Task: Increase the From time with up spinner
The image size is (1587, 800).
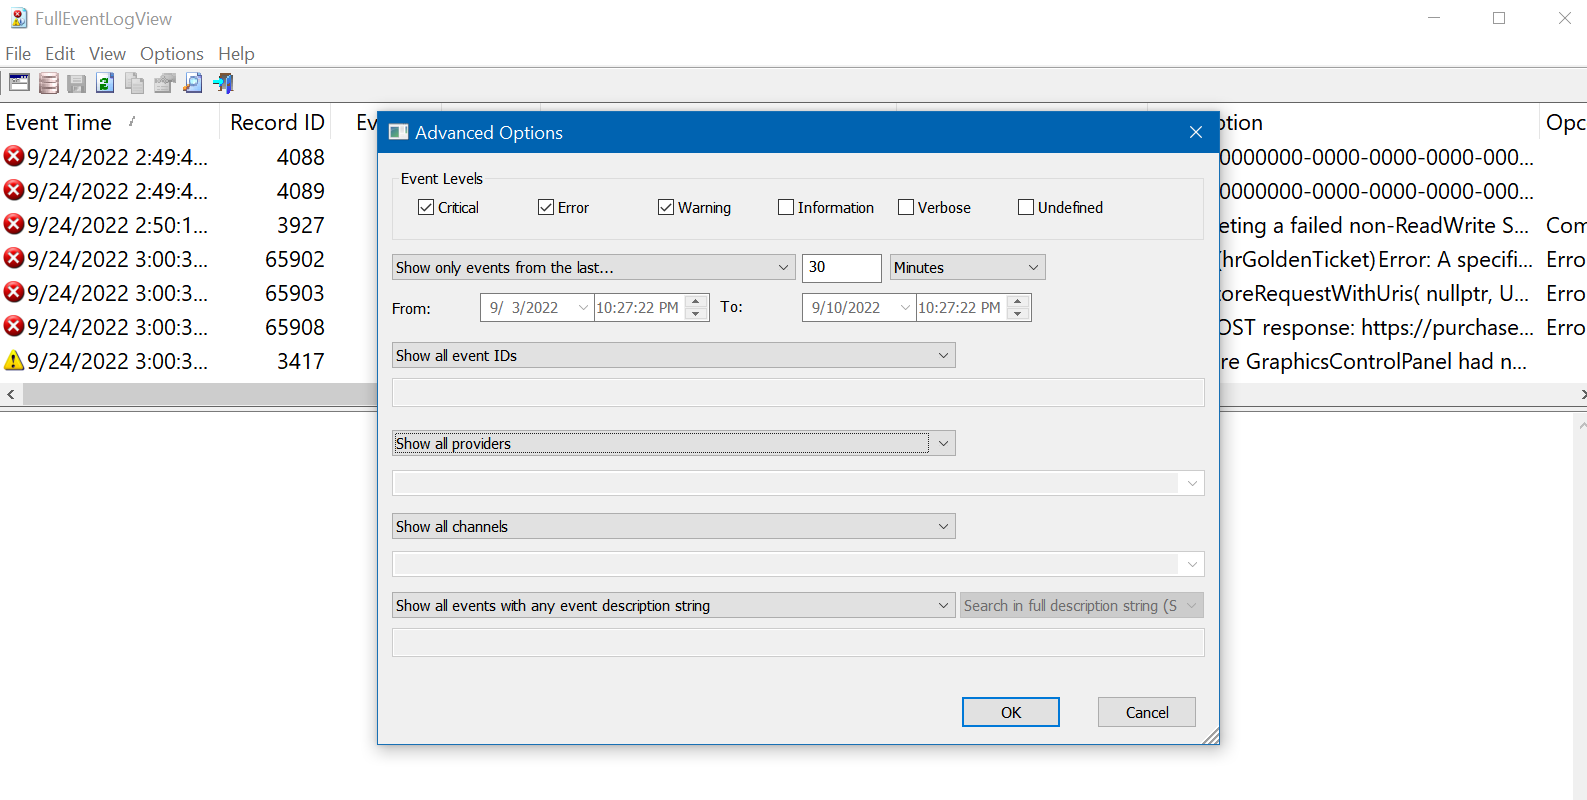Action: (697, 301)
